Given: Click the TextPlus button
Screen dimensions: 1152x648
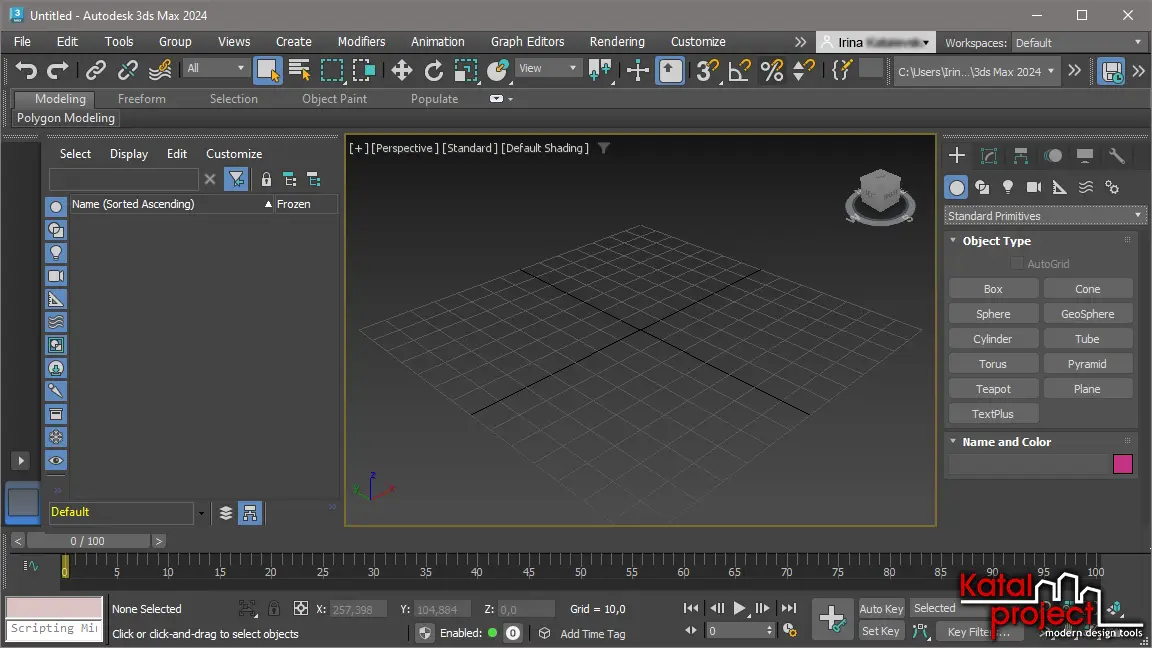Looking at the screenshot, I should [993, 414].
